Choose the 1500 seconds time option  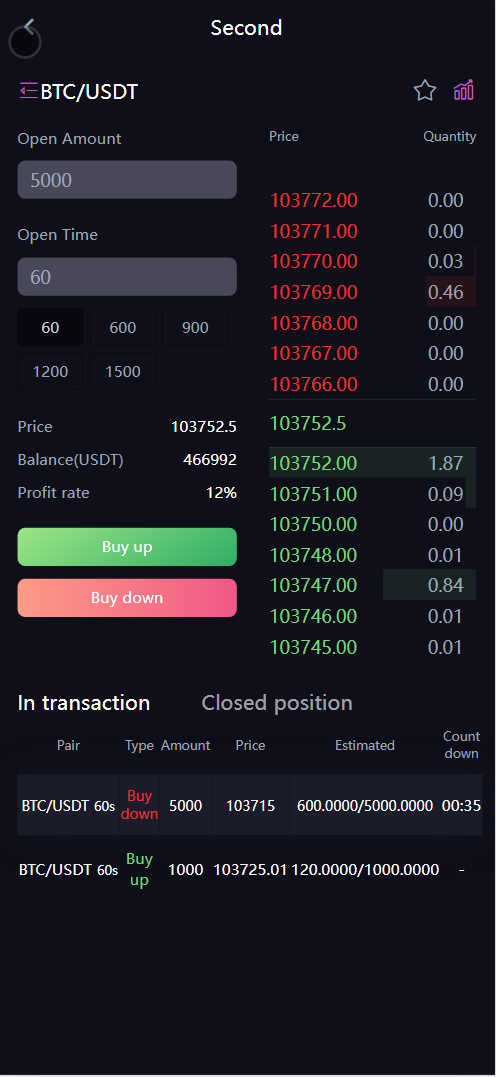tap(123, 372)
